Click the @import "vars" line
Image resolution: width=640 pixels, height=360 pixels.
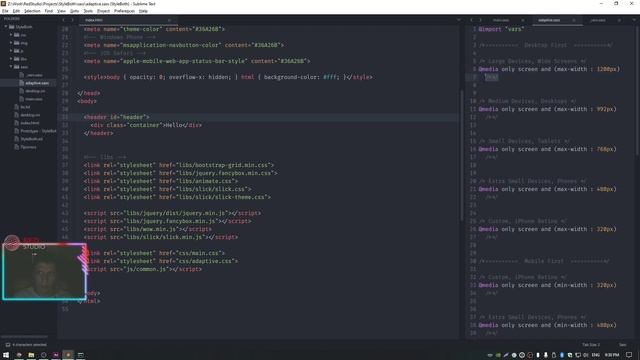click(x=501, y=29)
